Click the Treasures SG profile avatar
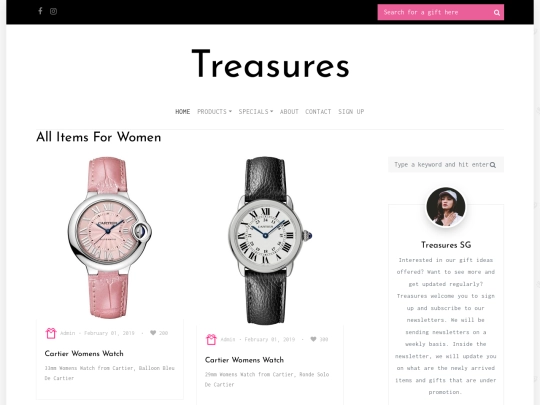This screenshot has height=405, width=540. tap(446, 207)
